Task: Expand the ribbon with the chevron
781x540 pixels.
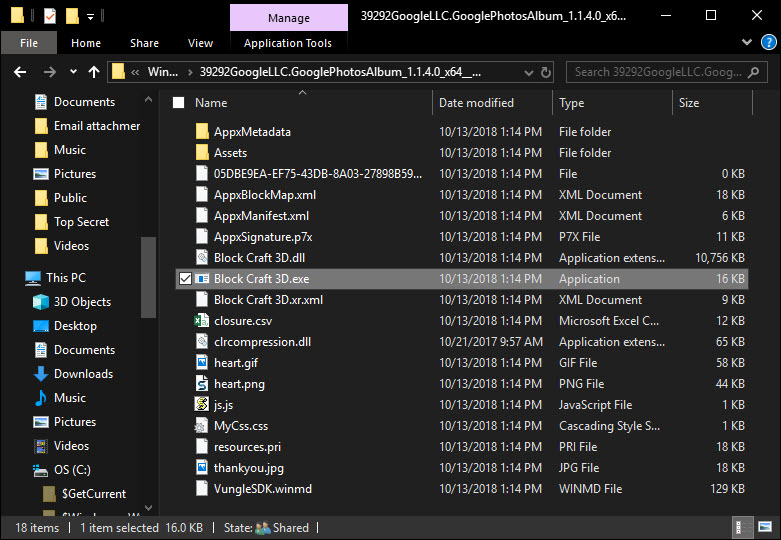Action: 745,43
